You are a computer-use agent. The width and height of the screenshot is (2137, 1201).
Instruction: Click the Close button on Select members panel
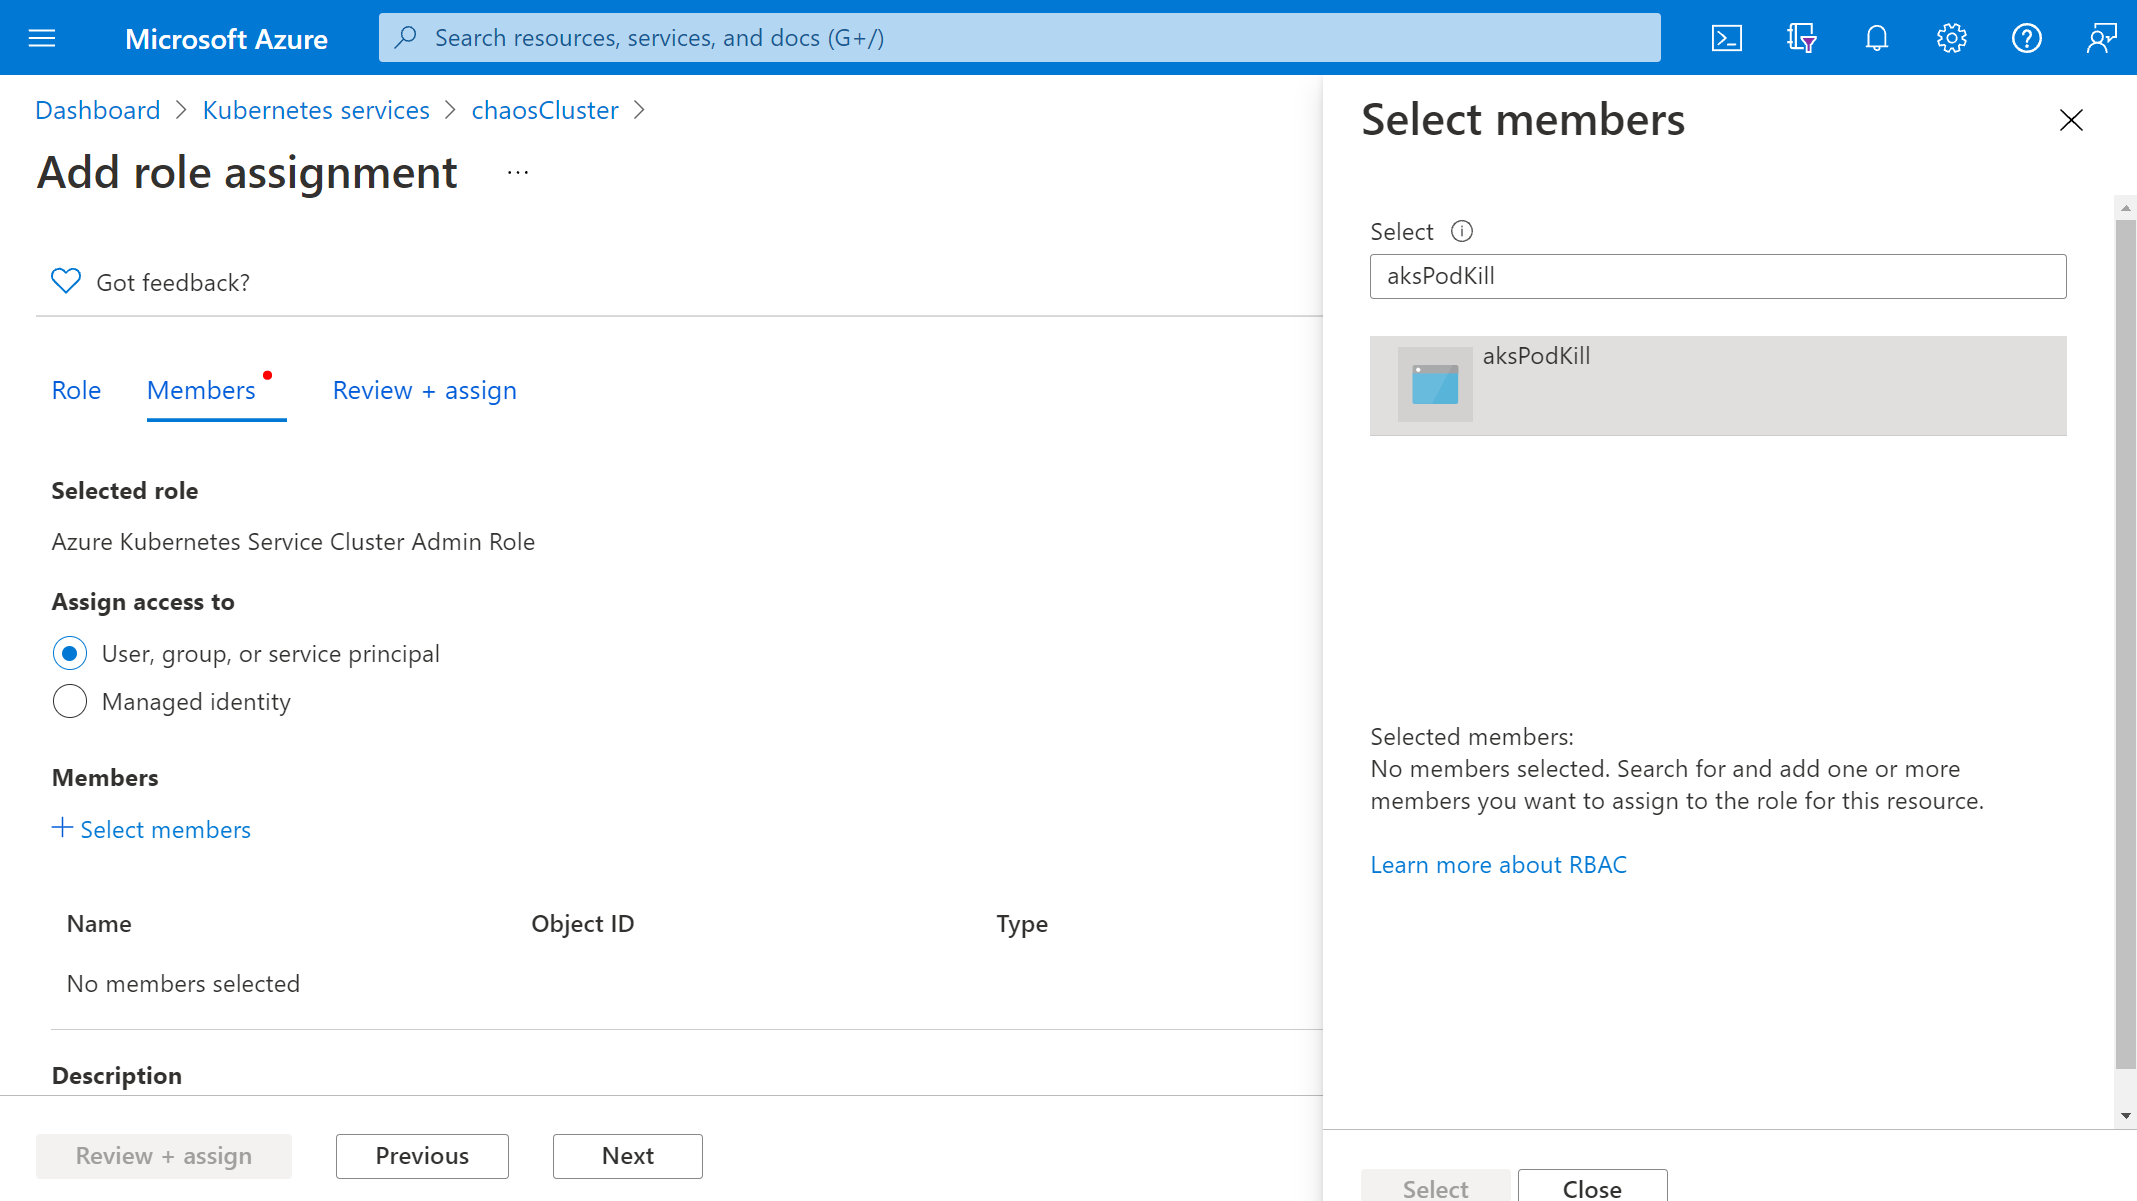pos(1591,1188)
